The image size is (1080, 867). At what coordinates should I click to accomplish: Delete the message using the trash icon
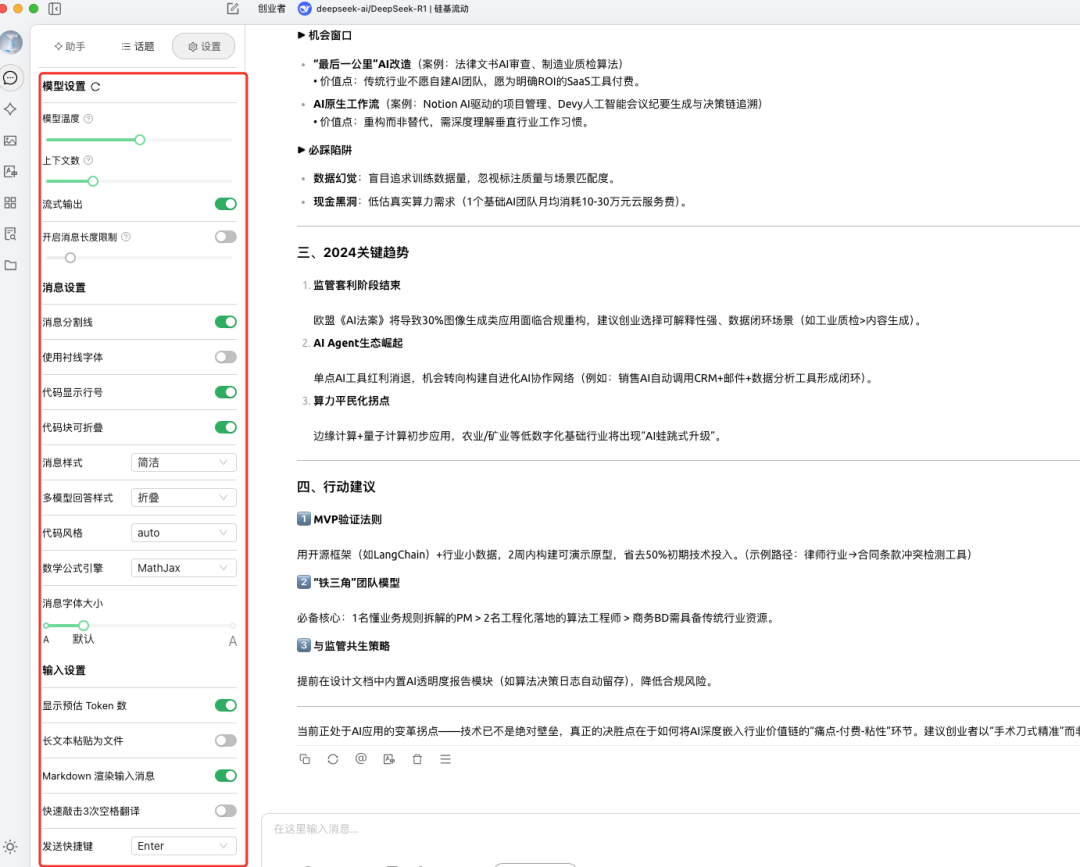click(x=417, y=759)
